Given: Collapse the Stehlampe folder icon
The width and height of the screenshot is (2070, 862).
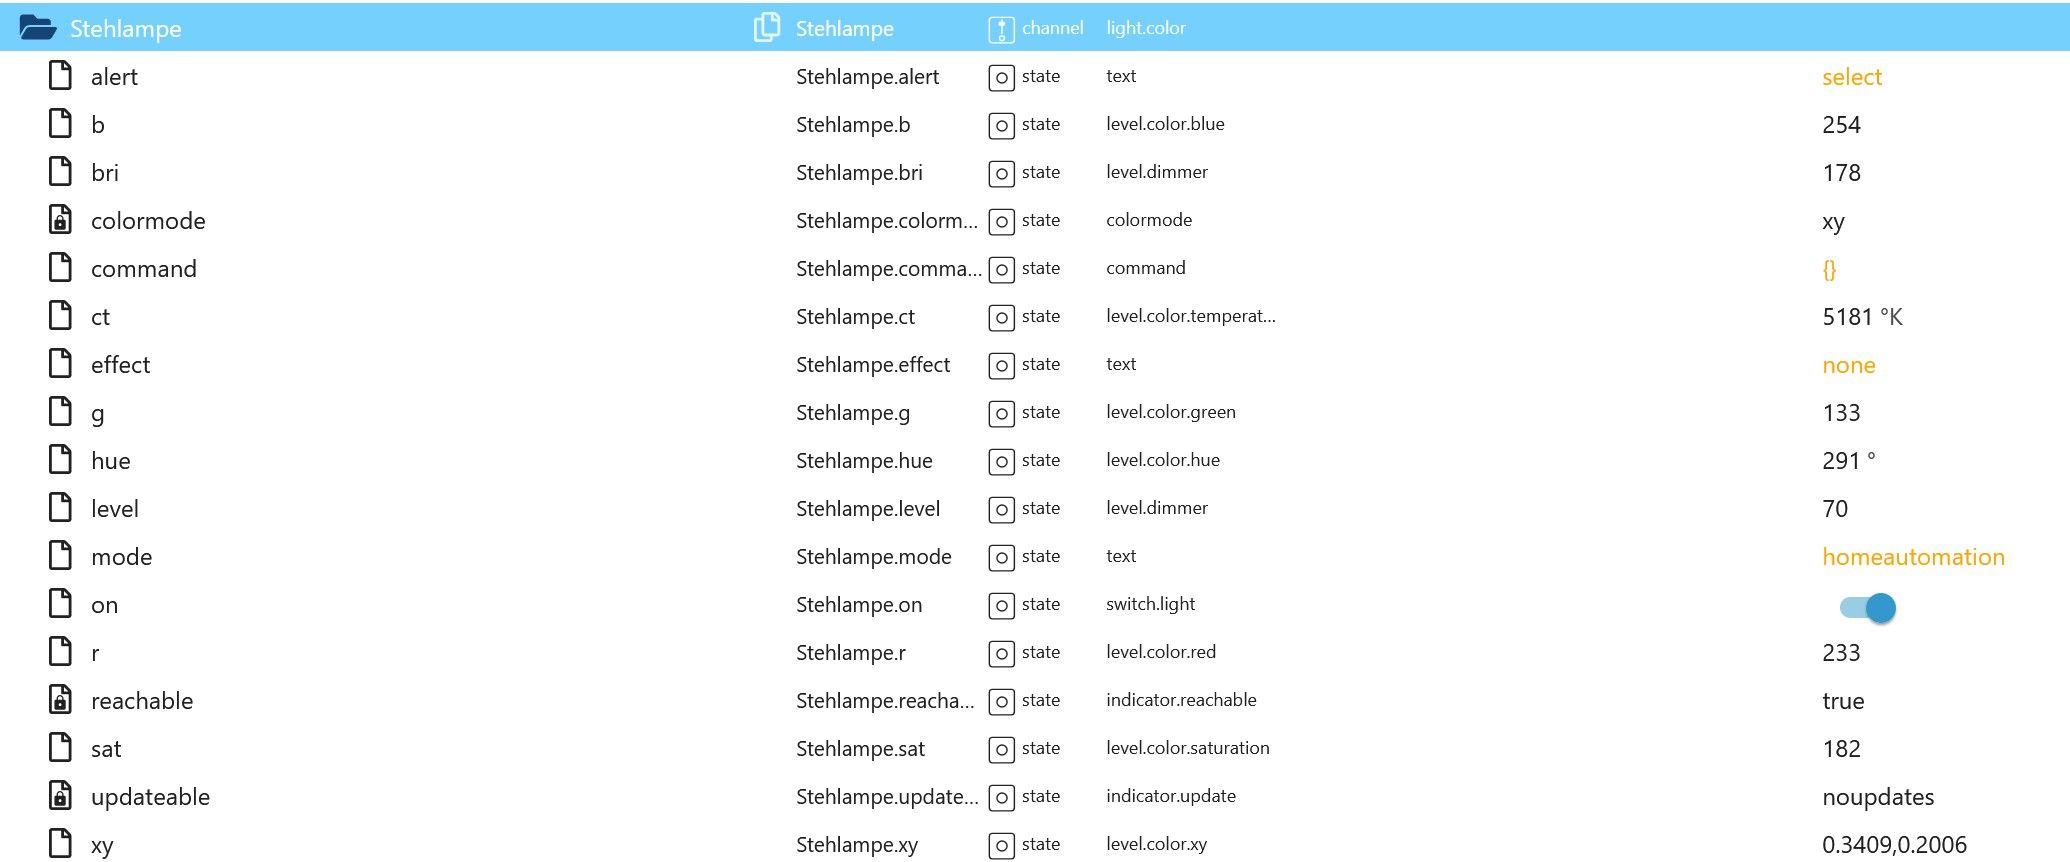Looking at the screenshot, I should [38, 28].
